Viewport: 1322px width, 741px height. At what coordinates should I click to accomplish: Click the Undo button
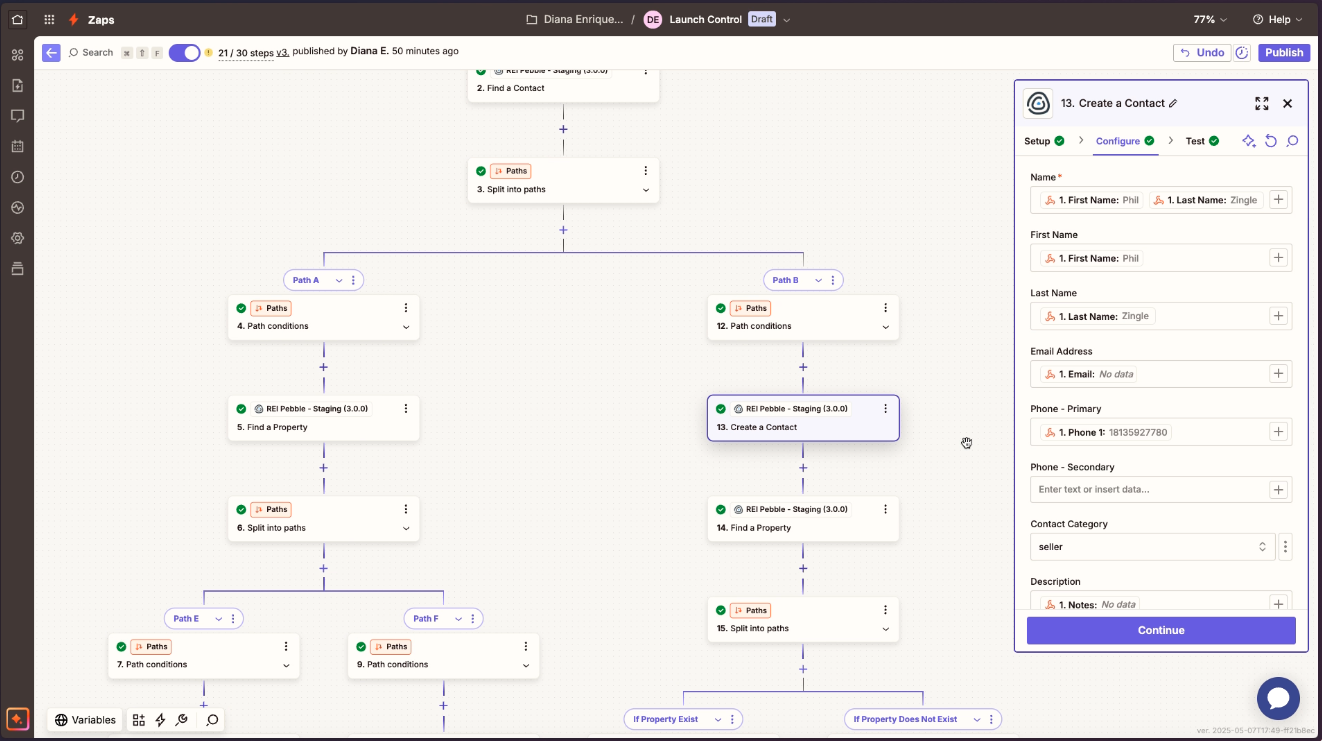pos(1201,52)
